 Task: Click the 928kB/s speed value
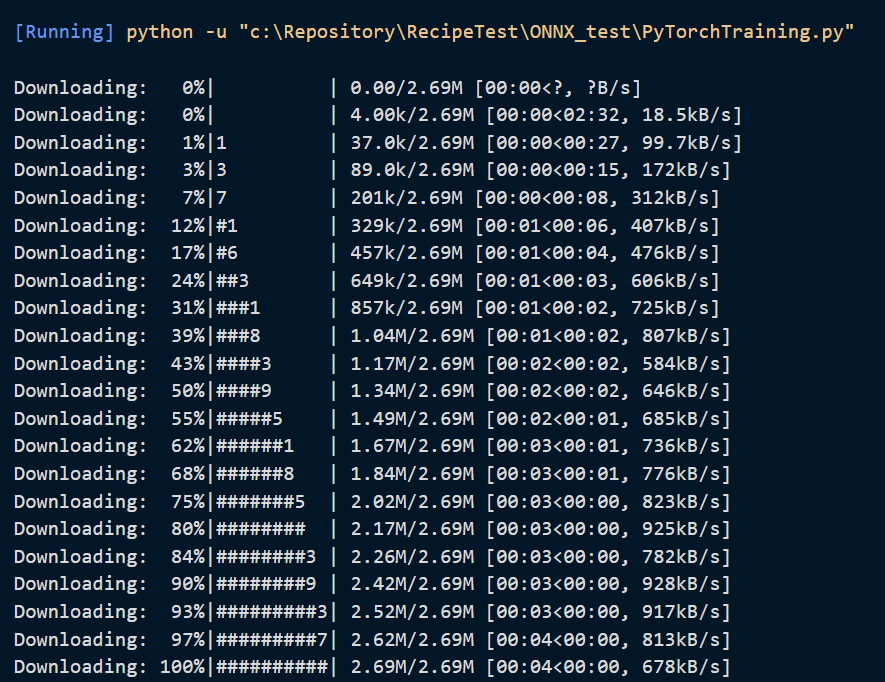(x=681, y=584)
